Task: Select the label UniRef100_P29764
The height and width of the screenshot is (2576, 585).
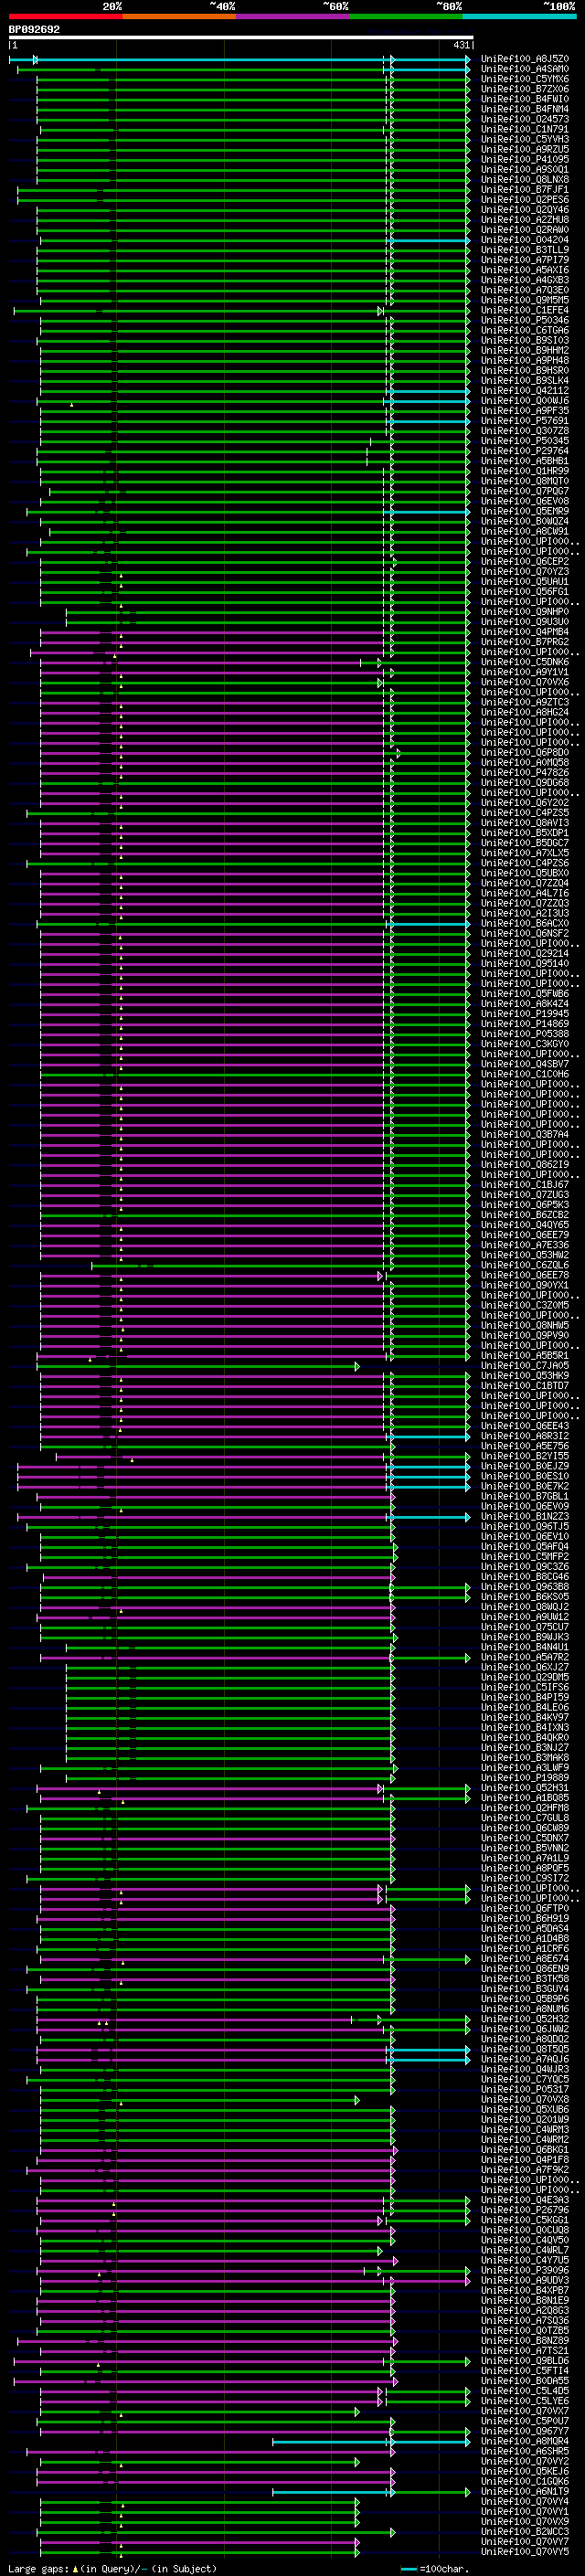Action: [x=525, y=451]
